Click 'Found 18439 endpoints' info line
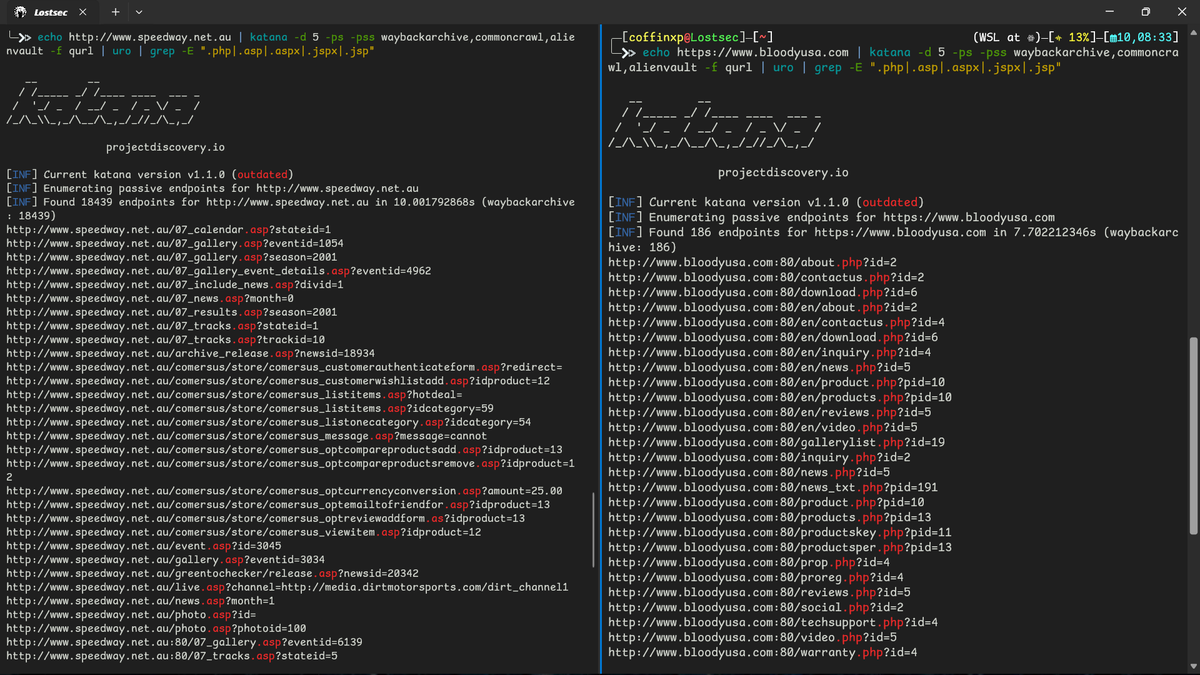1200x675 pixels. (x=290, y=208)
